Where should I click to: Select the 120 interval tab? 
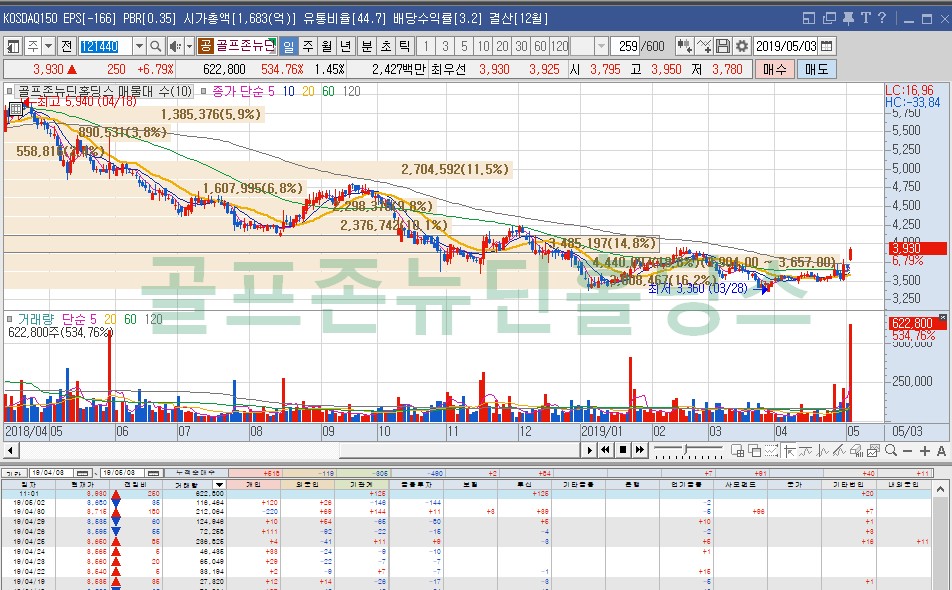pyautogui.click(x=559, y=46)
